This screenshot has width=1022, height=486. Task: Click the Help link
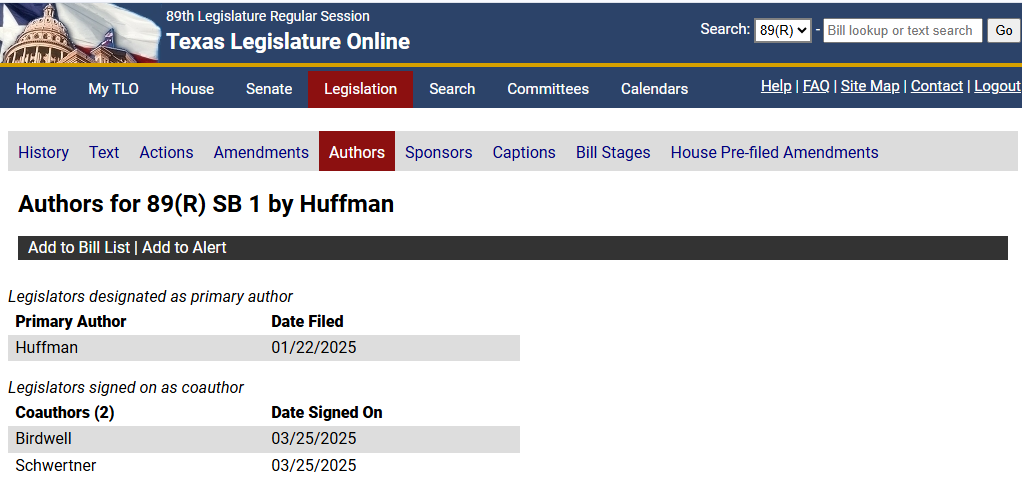coord(776,86)
